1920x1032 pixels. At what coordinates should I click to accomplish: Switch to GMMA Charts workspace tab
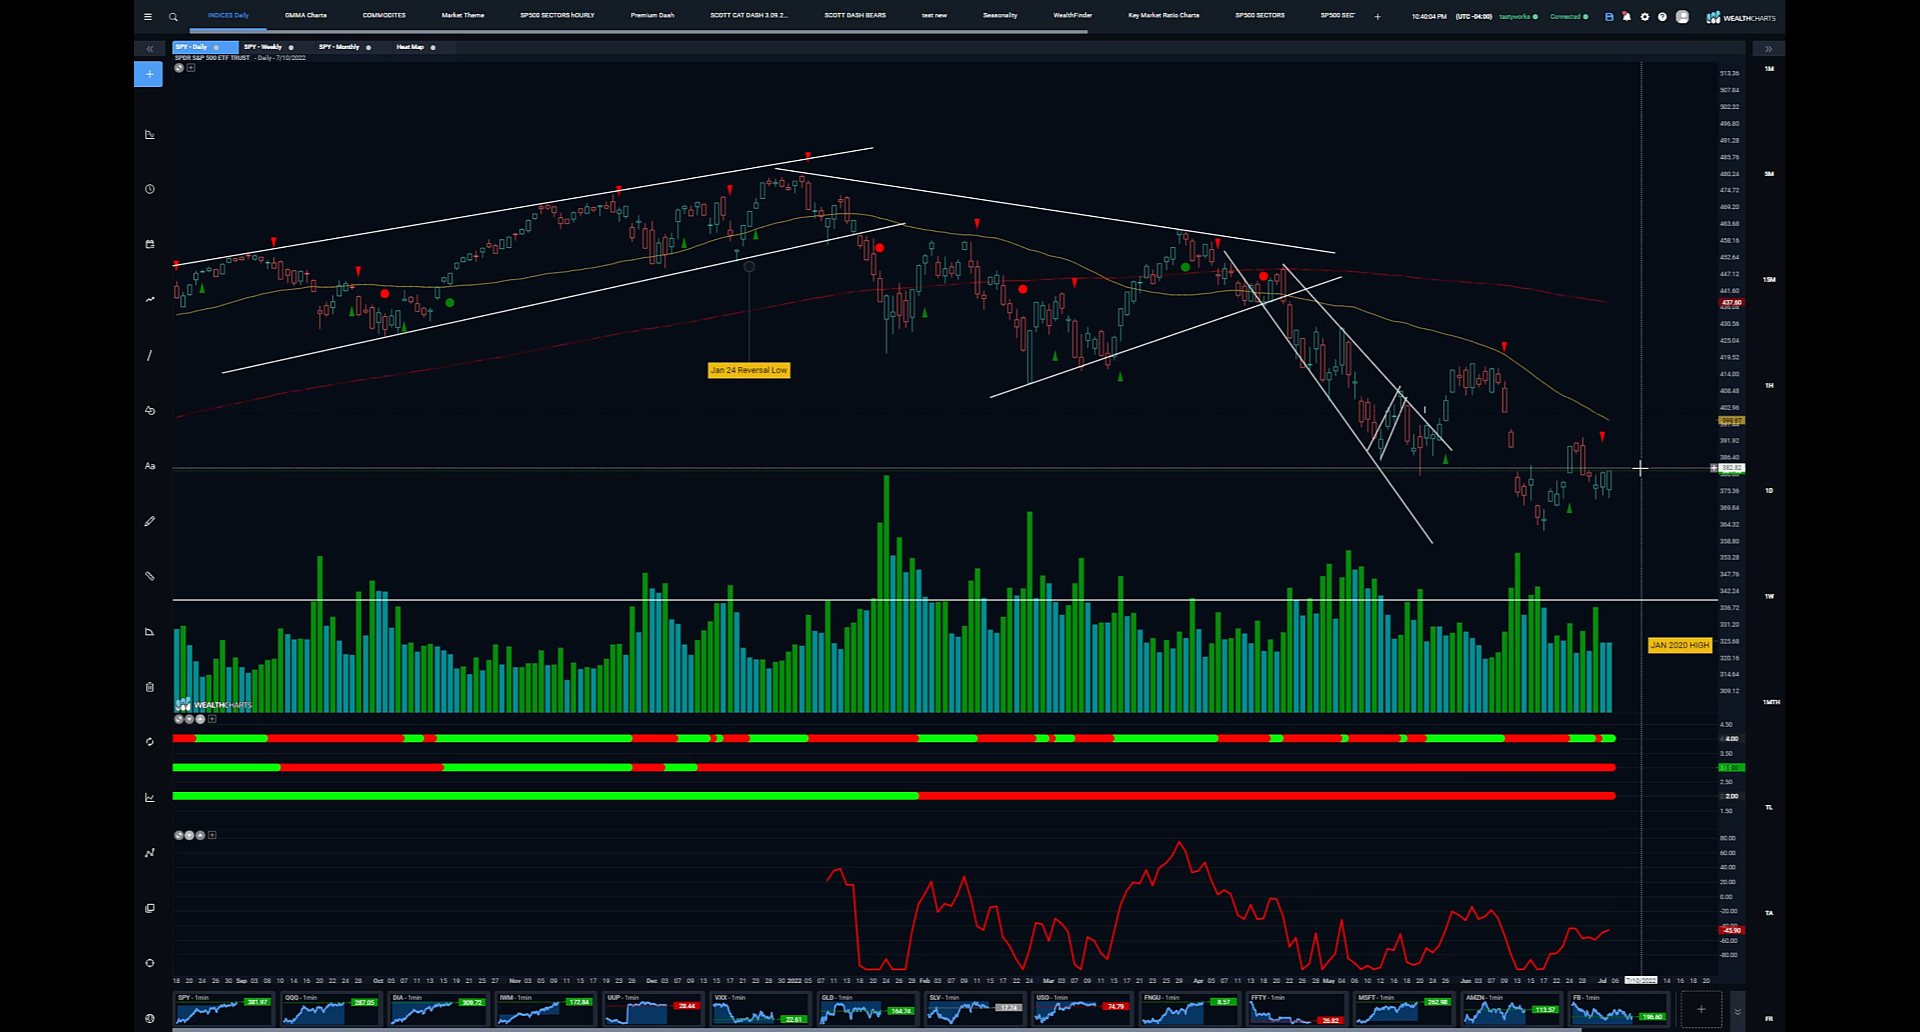pos(306,16)
